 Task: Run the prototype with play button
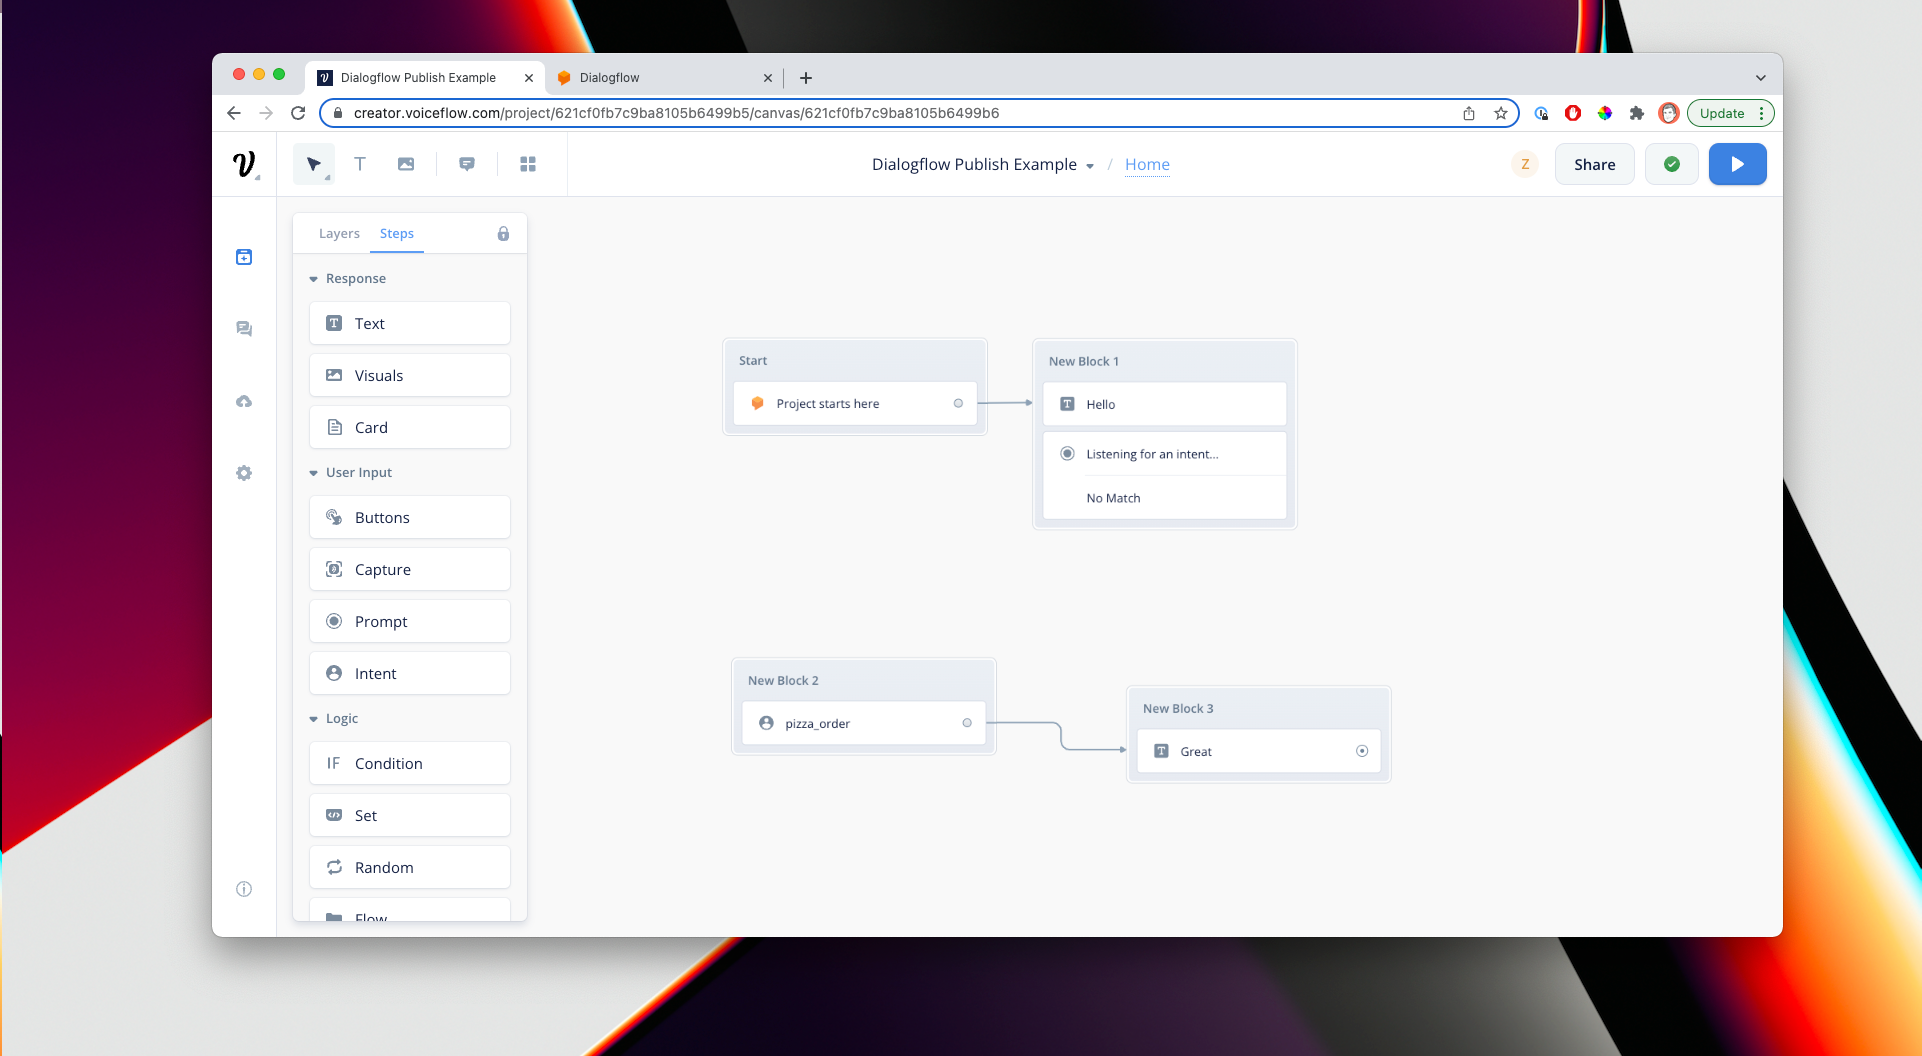[1738, 164]
